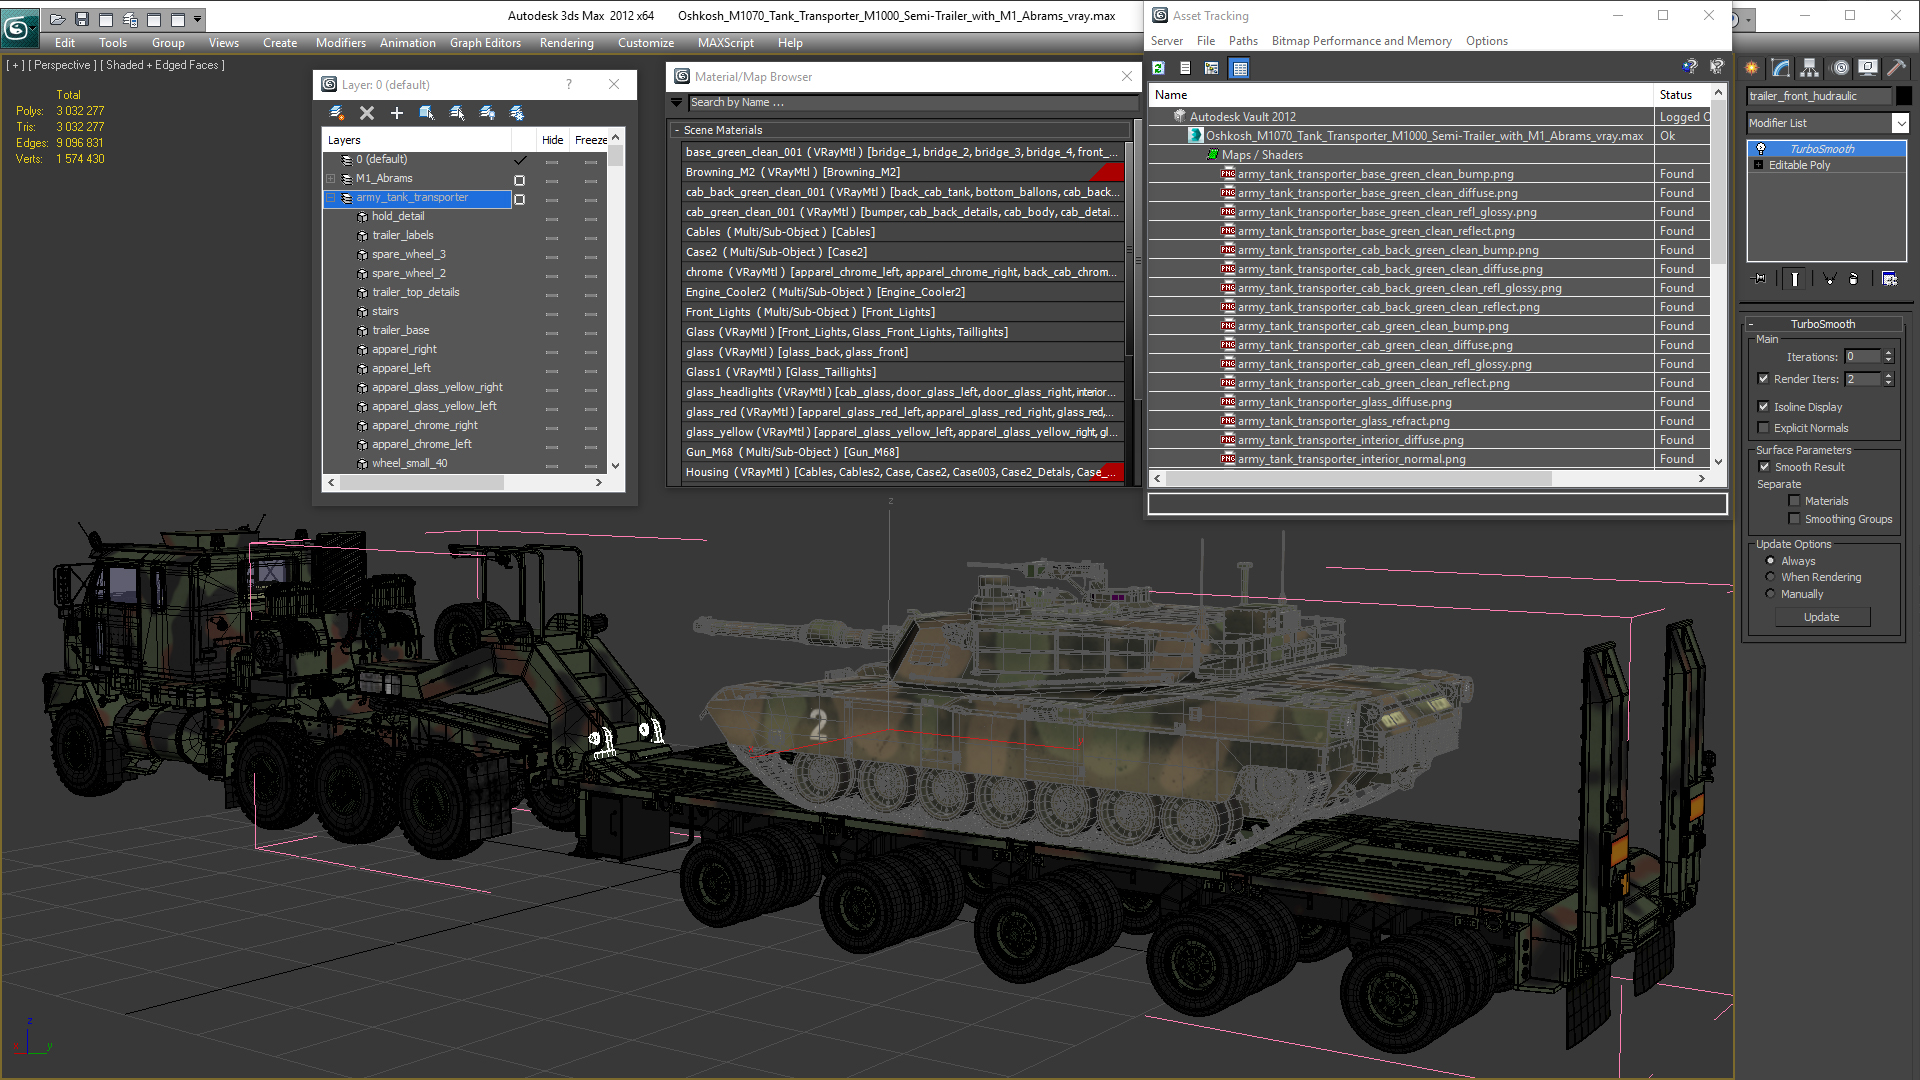Open Material/Map Browser options arrow

tap(677, 102)
